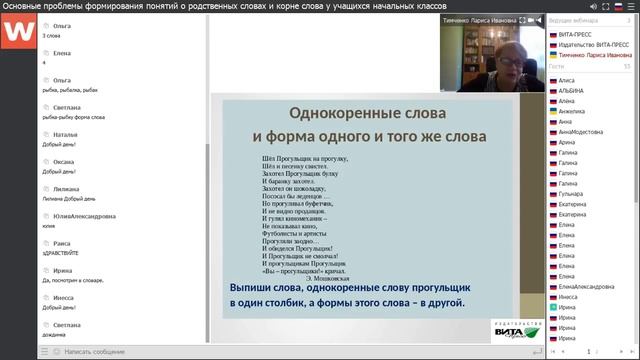Image resolution: width=640 pixels, height=360 pixels.
Task: Click guest АннаМодестовна in guest list
Action: tap(580, 132)
